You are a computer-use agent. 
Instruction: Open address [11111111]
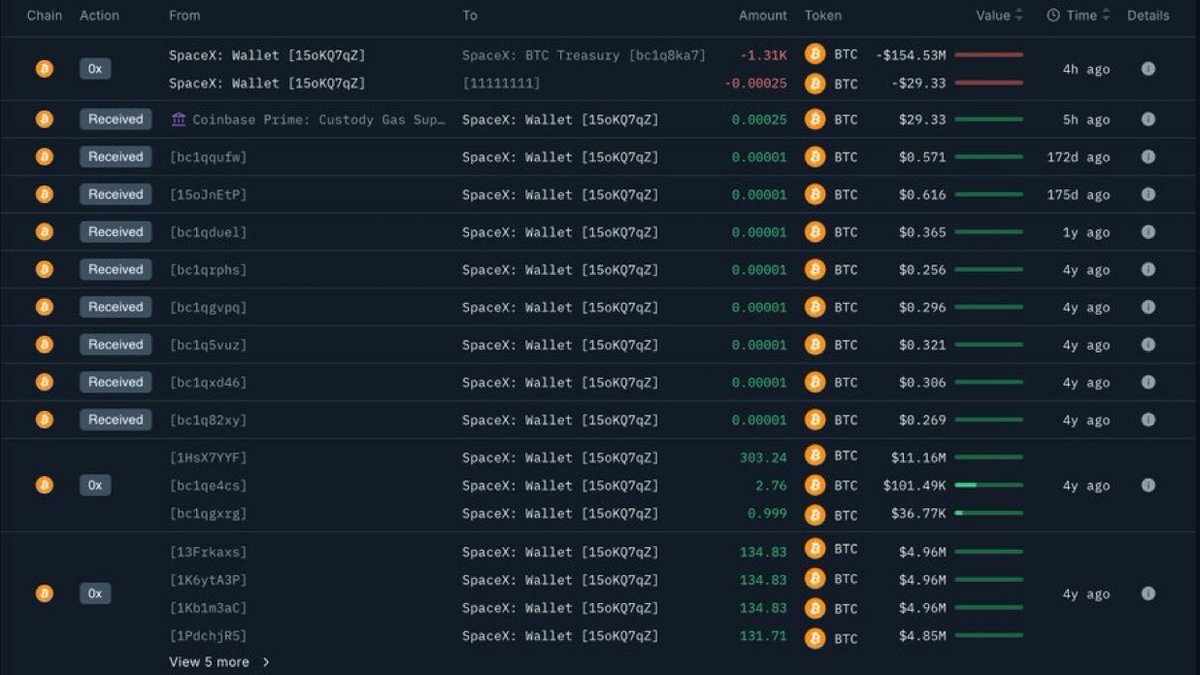[x=501, y=83]
